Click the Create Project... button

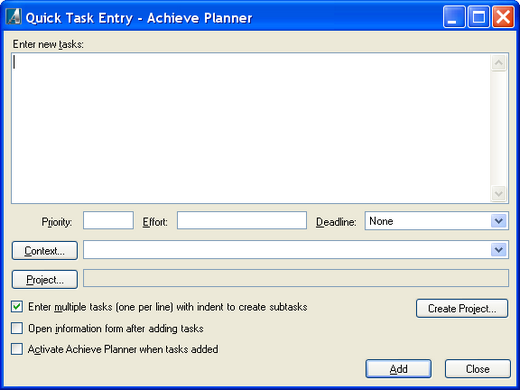click(x=462, y=308)
